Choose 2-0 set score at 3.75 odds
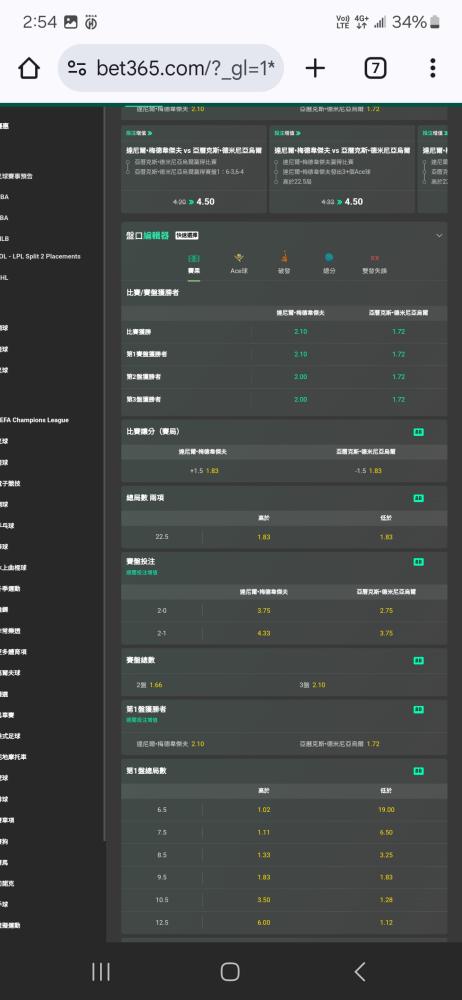462x1000 pixels. click(264, 611)
